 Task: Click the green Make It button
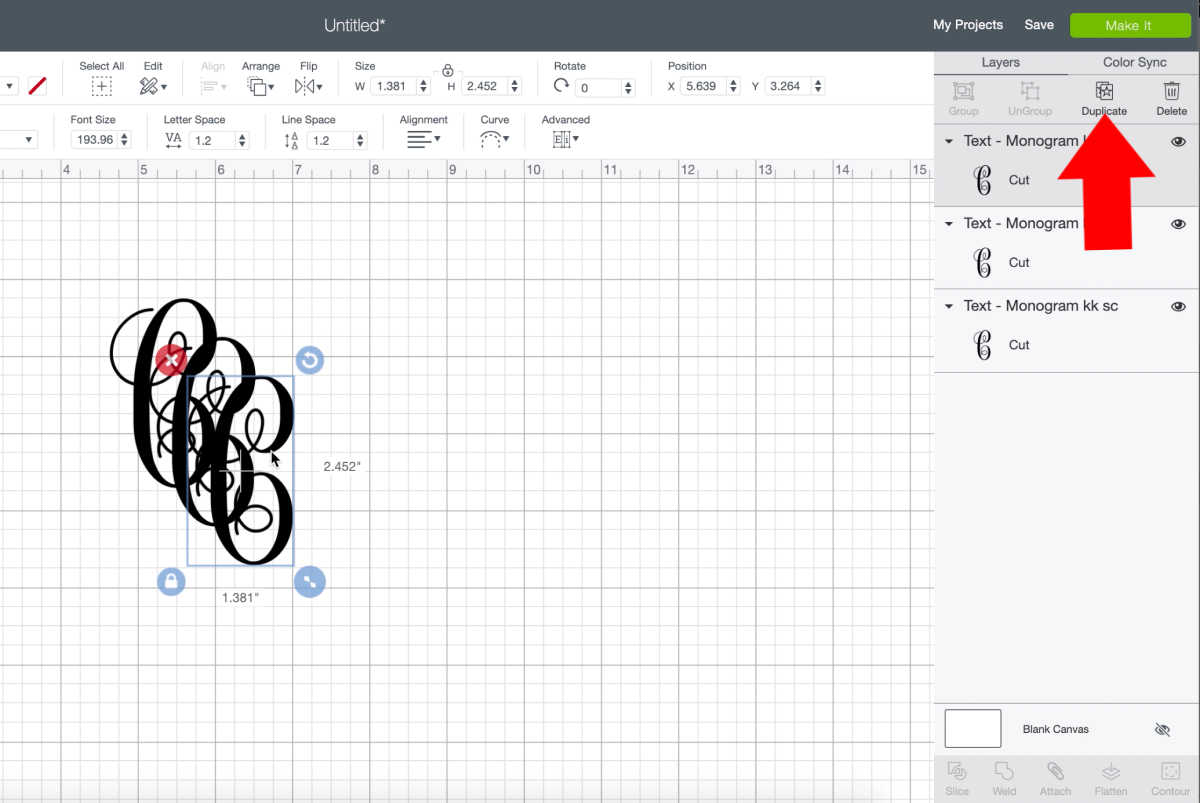1128,25
